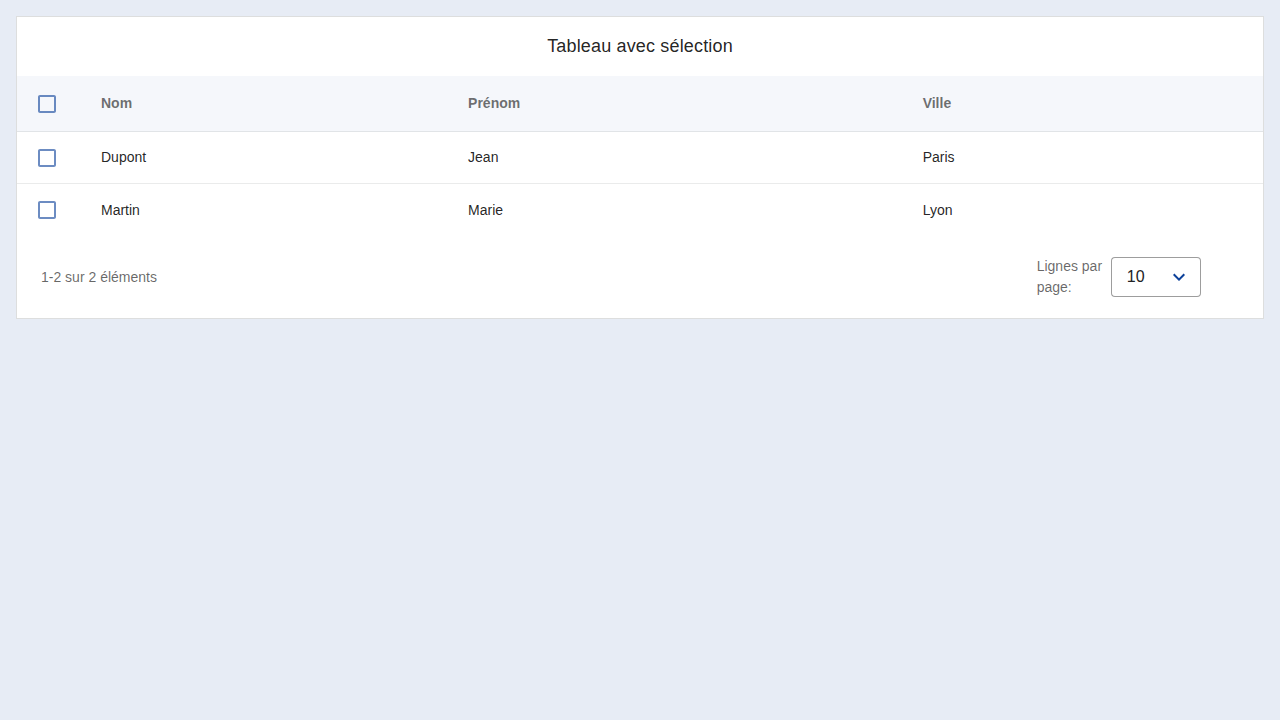Click the Ville column header
This screenshot has height=720, width=1280.
coord(937,103)
